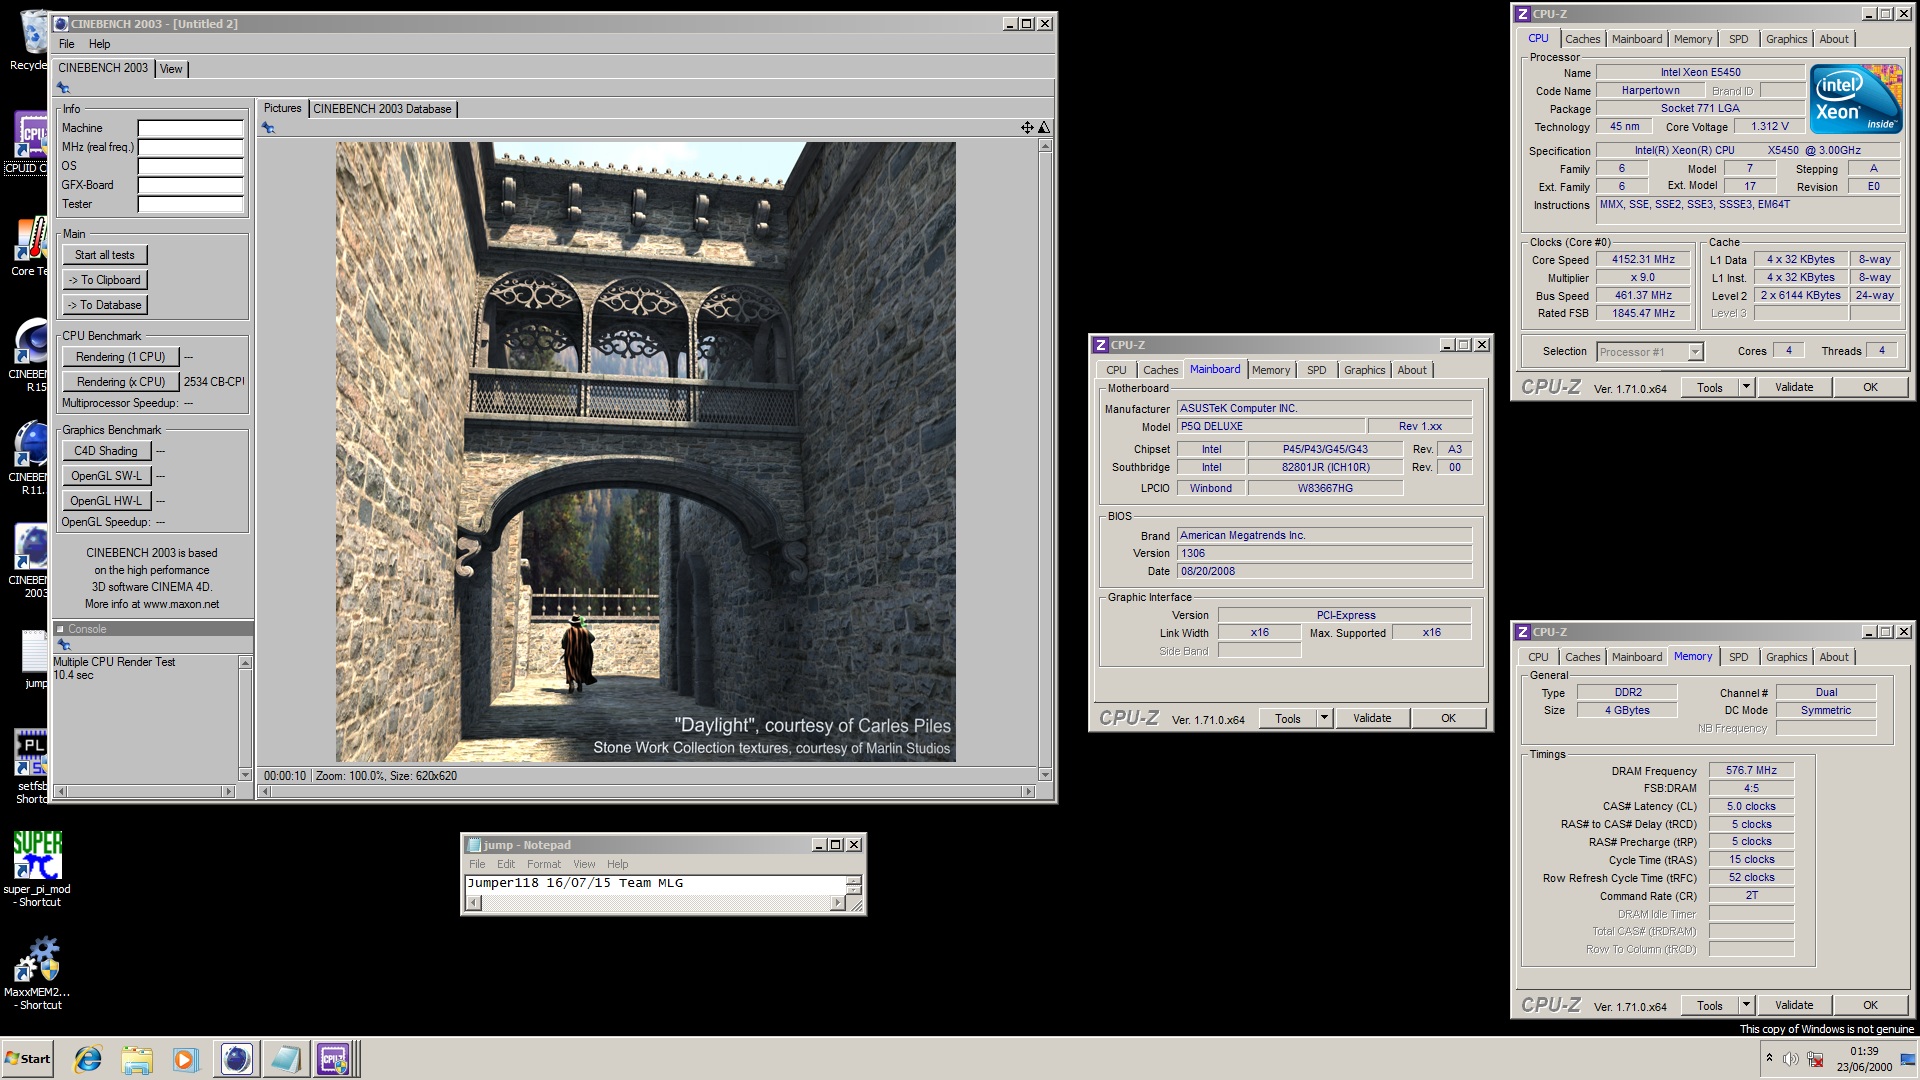Select the Core Temp desktop shortcut
The width and height of the screenshot is (1920, 1080).
click(x=30, y=246)
